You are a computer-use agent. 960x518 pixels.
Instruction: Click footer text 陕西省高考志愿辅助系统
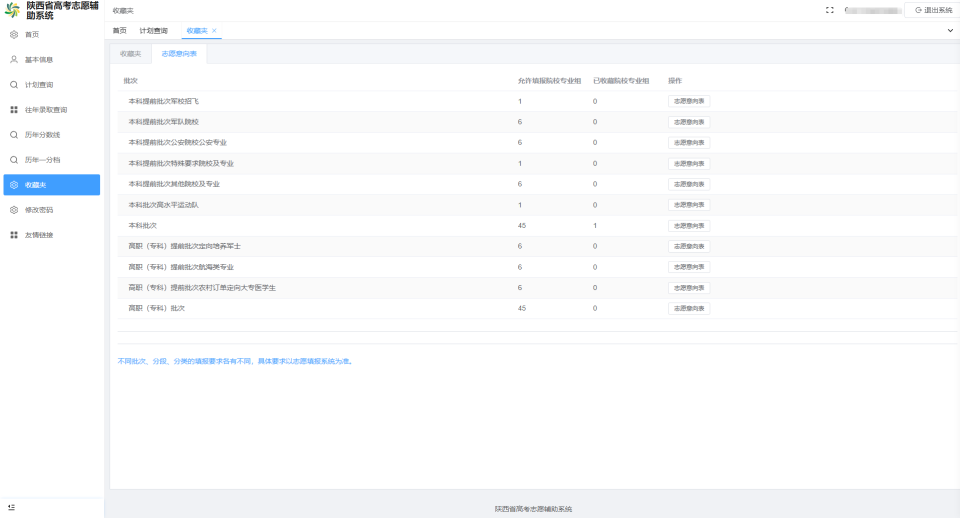pos(533,509)
